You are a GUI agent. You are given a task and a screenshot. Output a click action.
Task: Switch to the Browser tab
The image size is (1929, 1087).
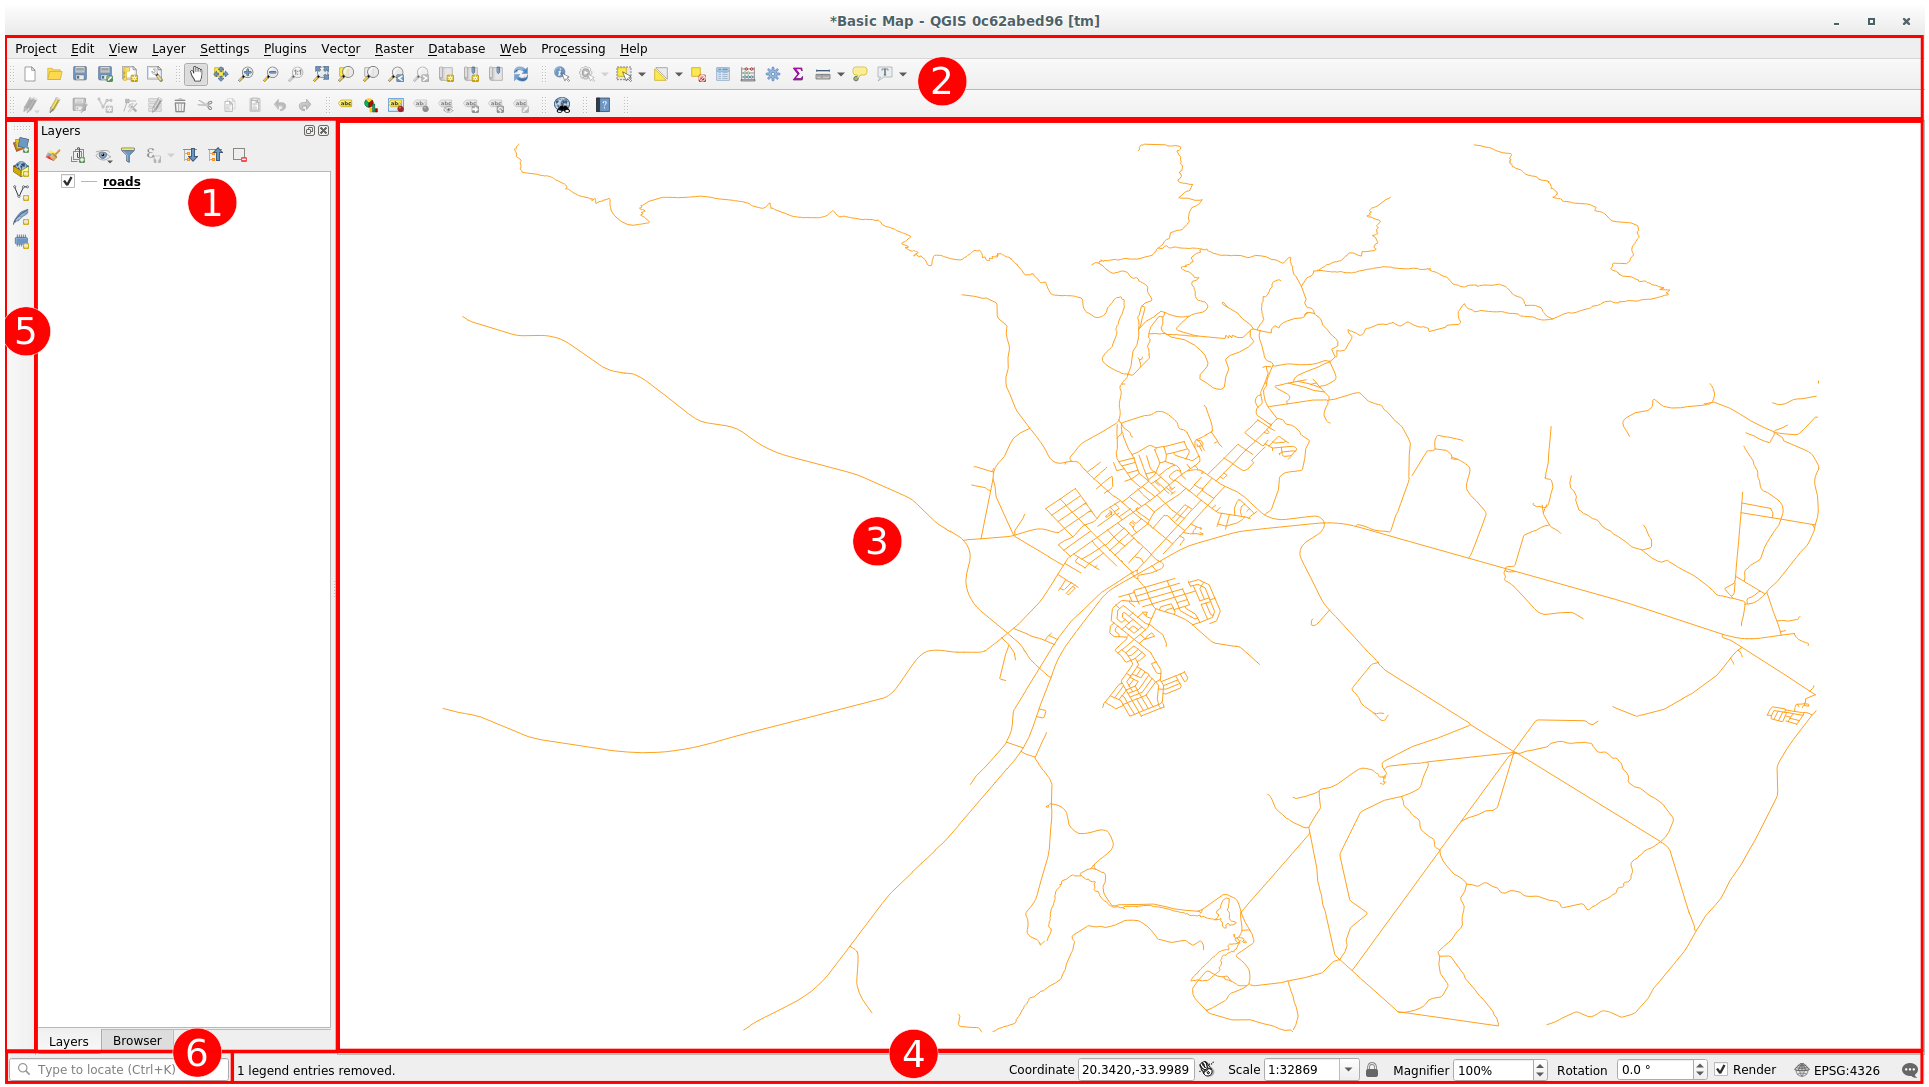(x=137, y=1041)
